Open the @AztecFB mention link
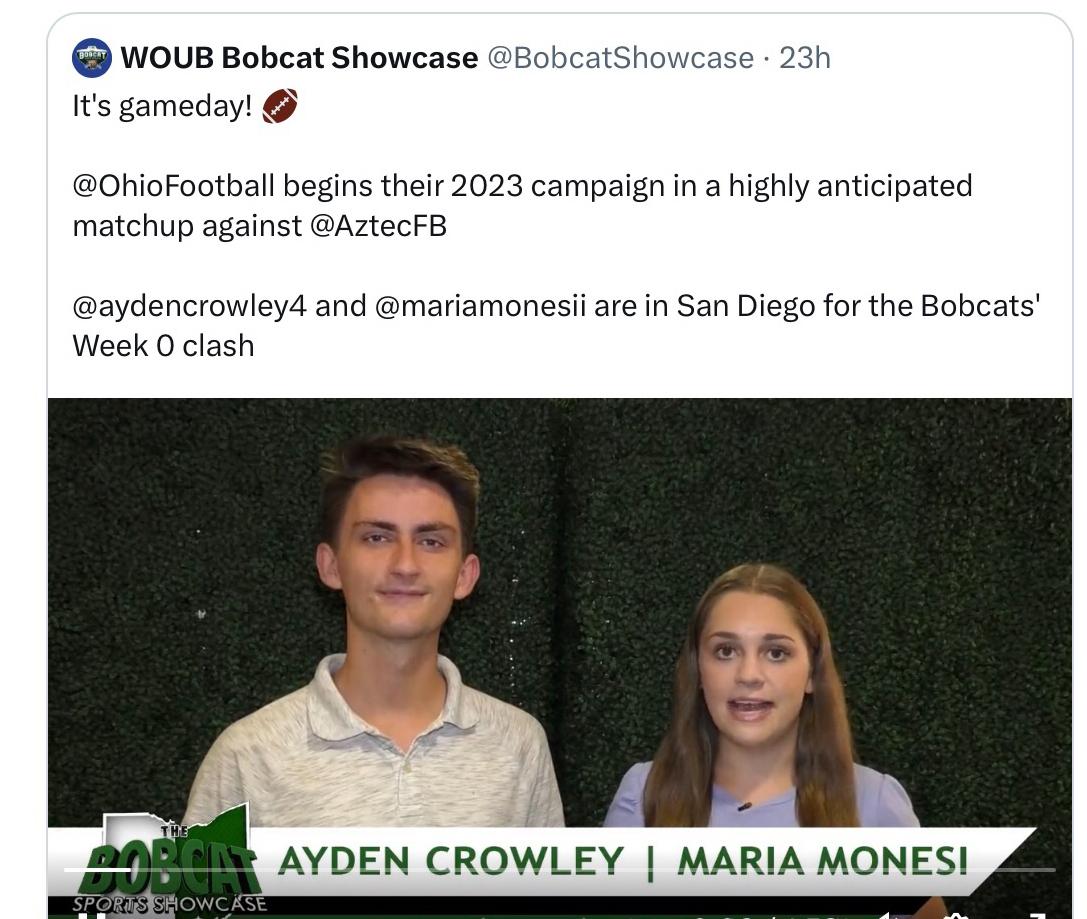Screen dimensions: 1087x919 pyautogui.click(x=379, y=226)
